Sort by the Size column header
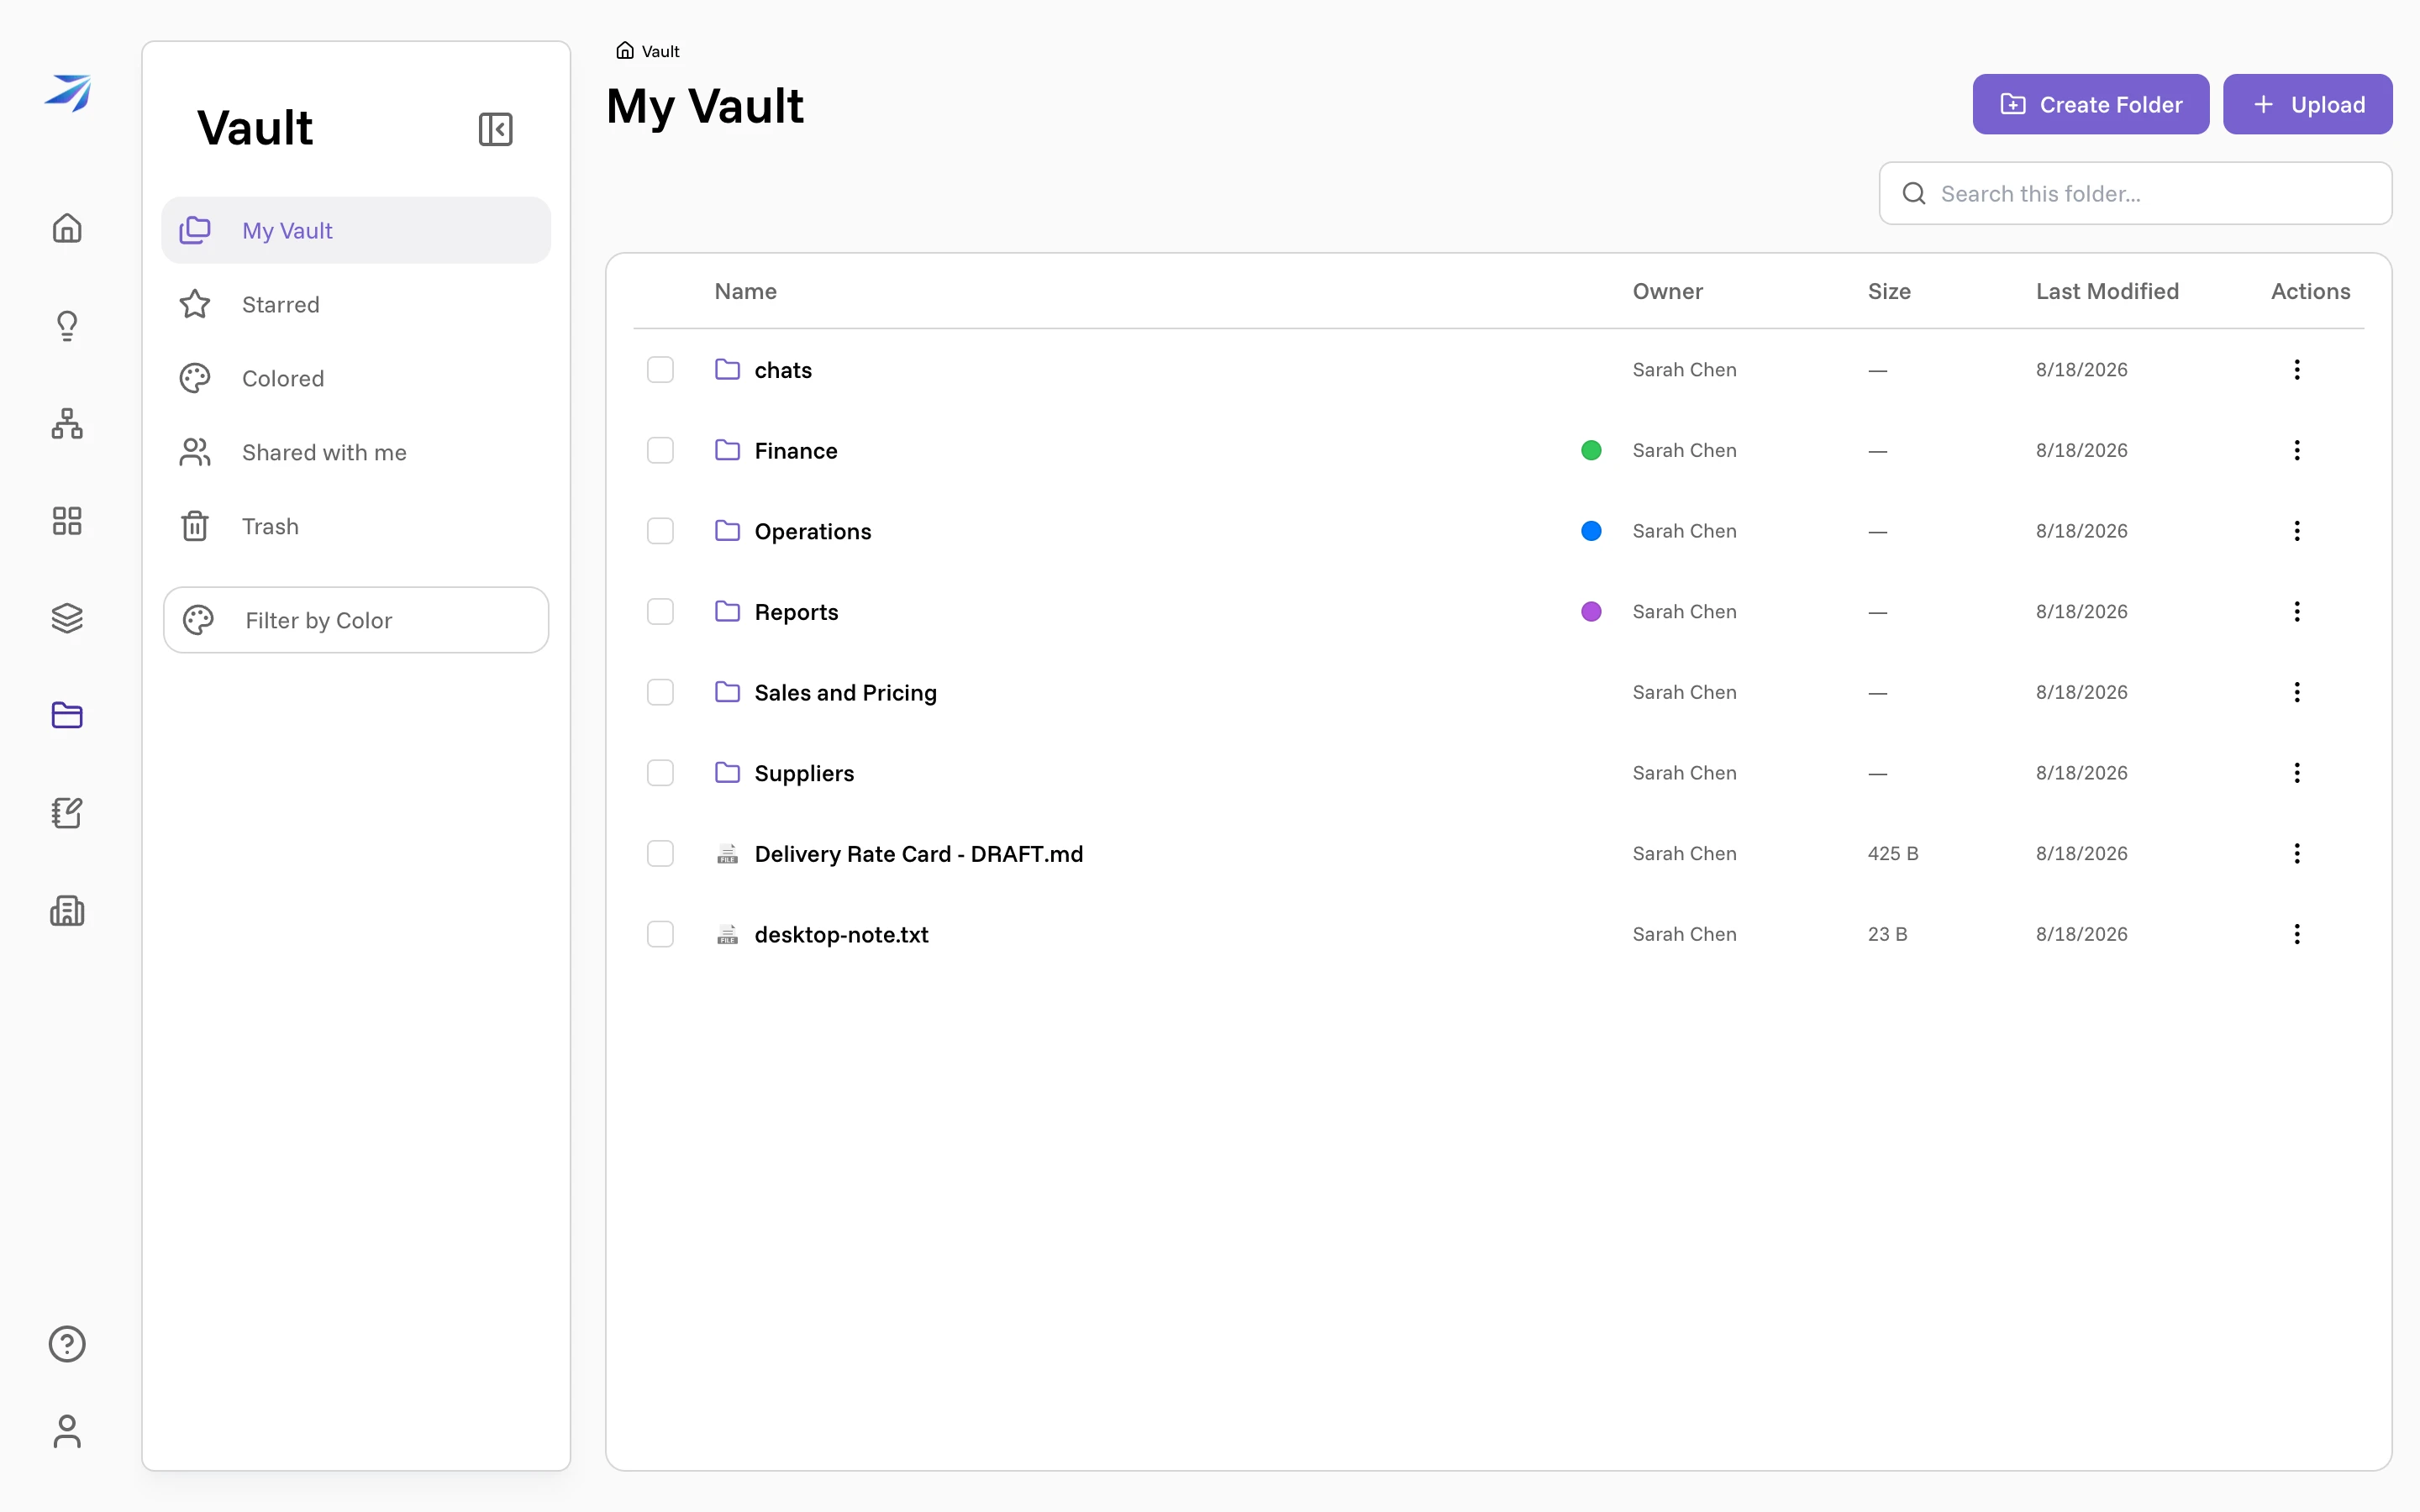Image resolution: width=2420 pixels, height=1512 pixels. coord(1889,291)
